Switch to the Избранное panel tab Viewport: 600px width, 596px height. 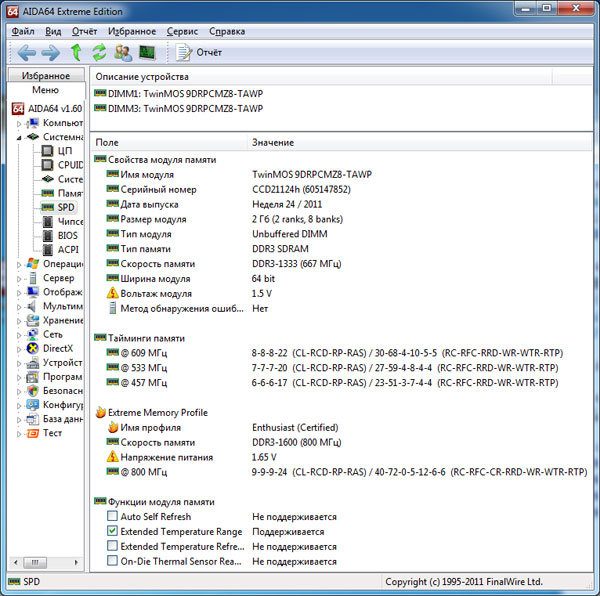coord(46,76)
